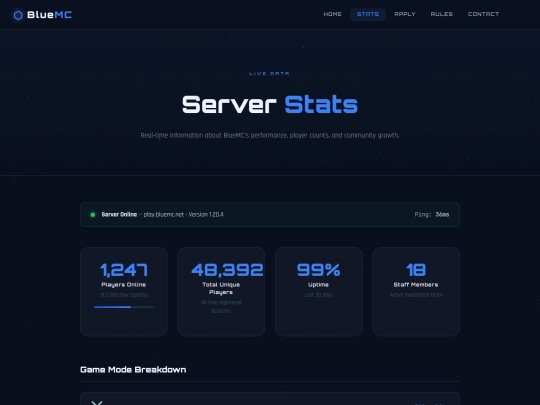Click the 48,392 Total Unique Players value

[x=227, y=270]
